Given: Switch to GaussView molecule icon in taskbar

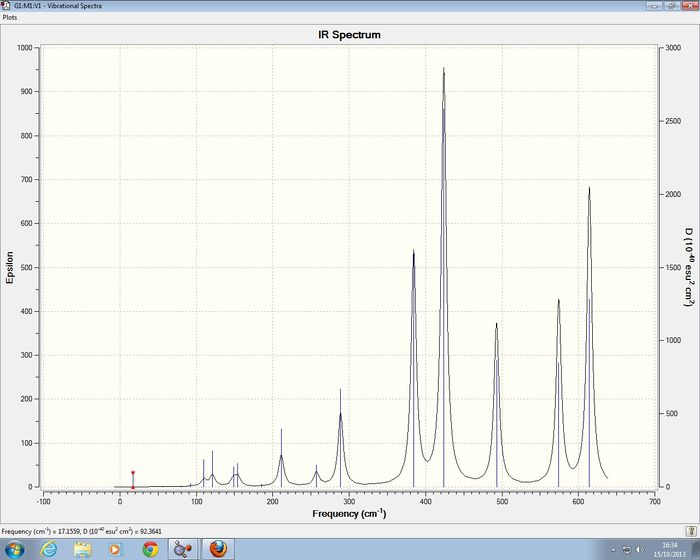Looking at the screenshot, I should click(x=183, y=549).
